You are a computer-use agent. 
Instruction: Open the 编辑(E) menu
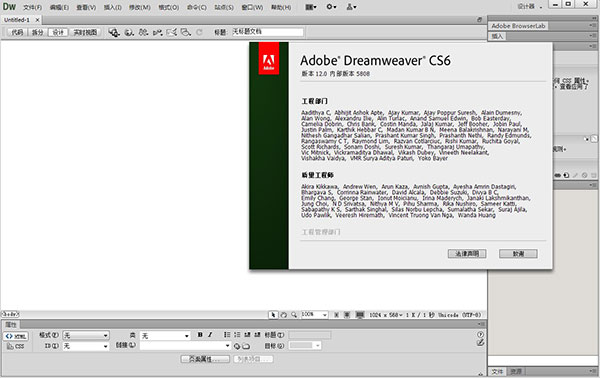59,7
